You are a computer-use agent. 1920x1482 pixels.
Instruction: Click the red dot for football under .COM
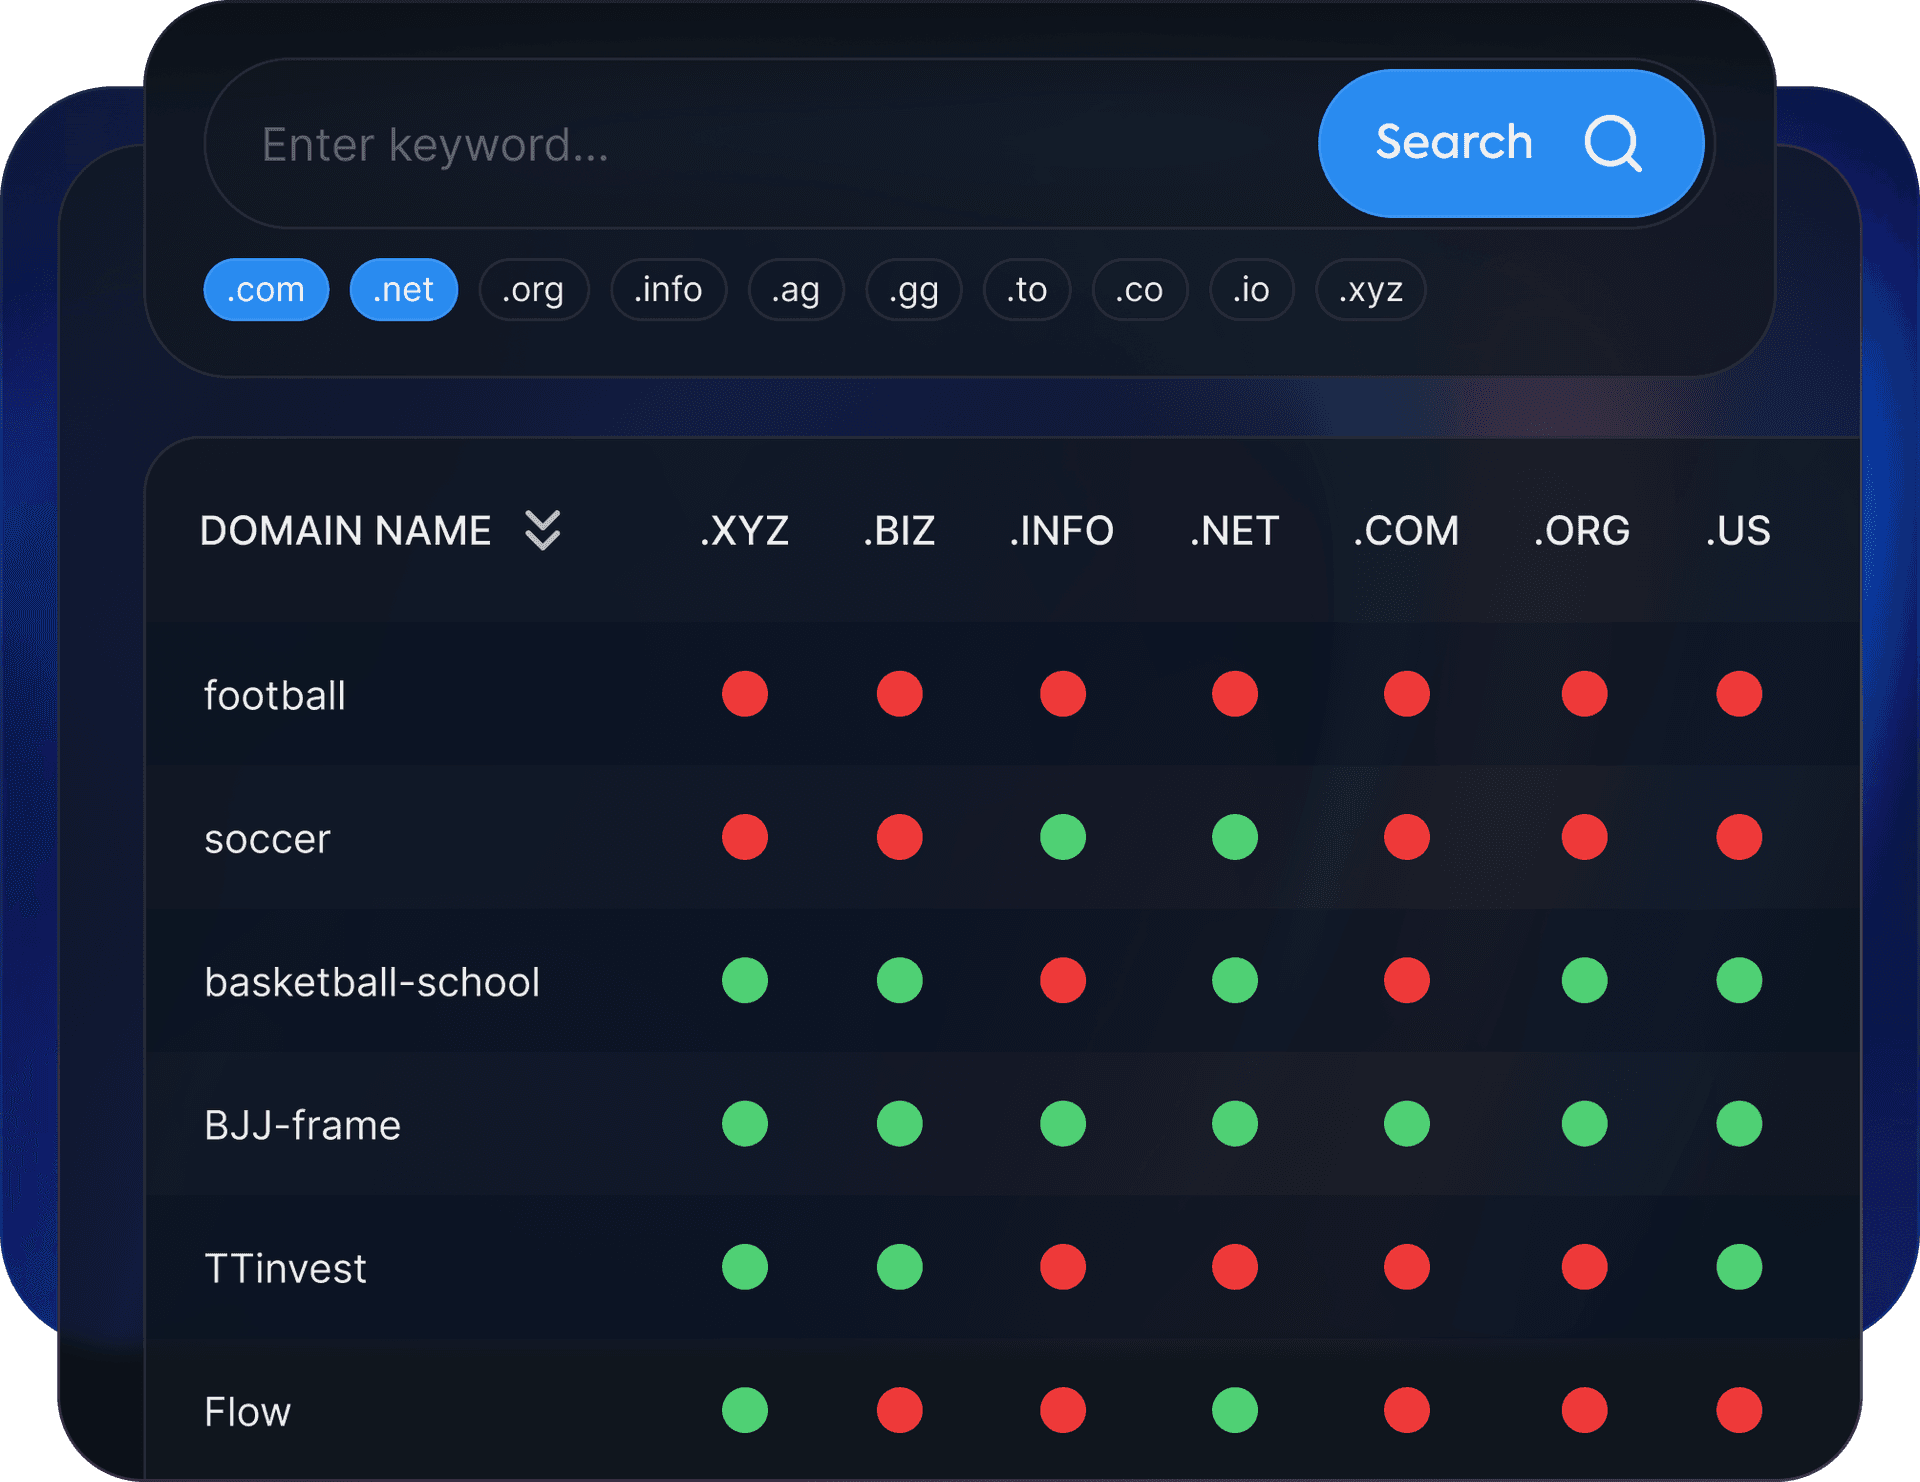(x=1406, y=694)
